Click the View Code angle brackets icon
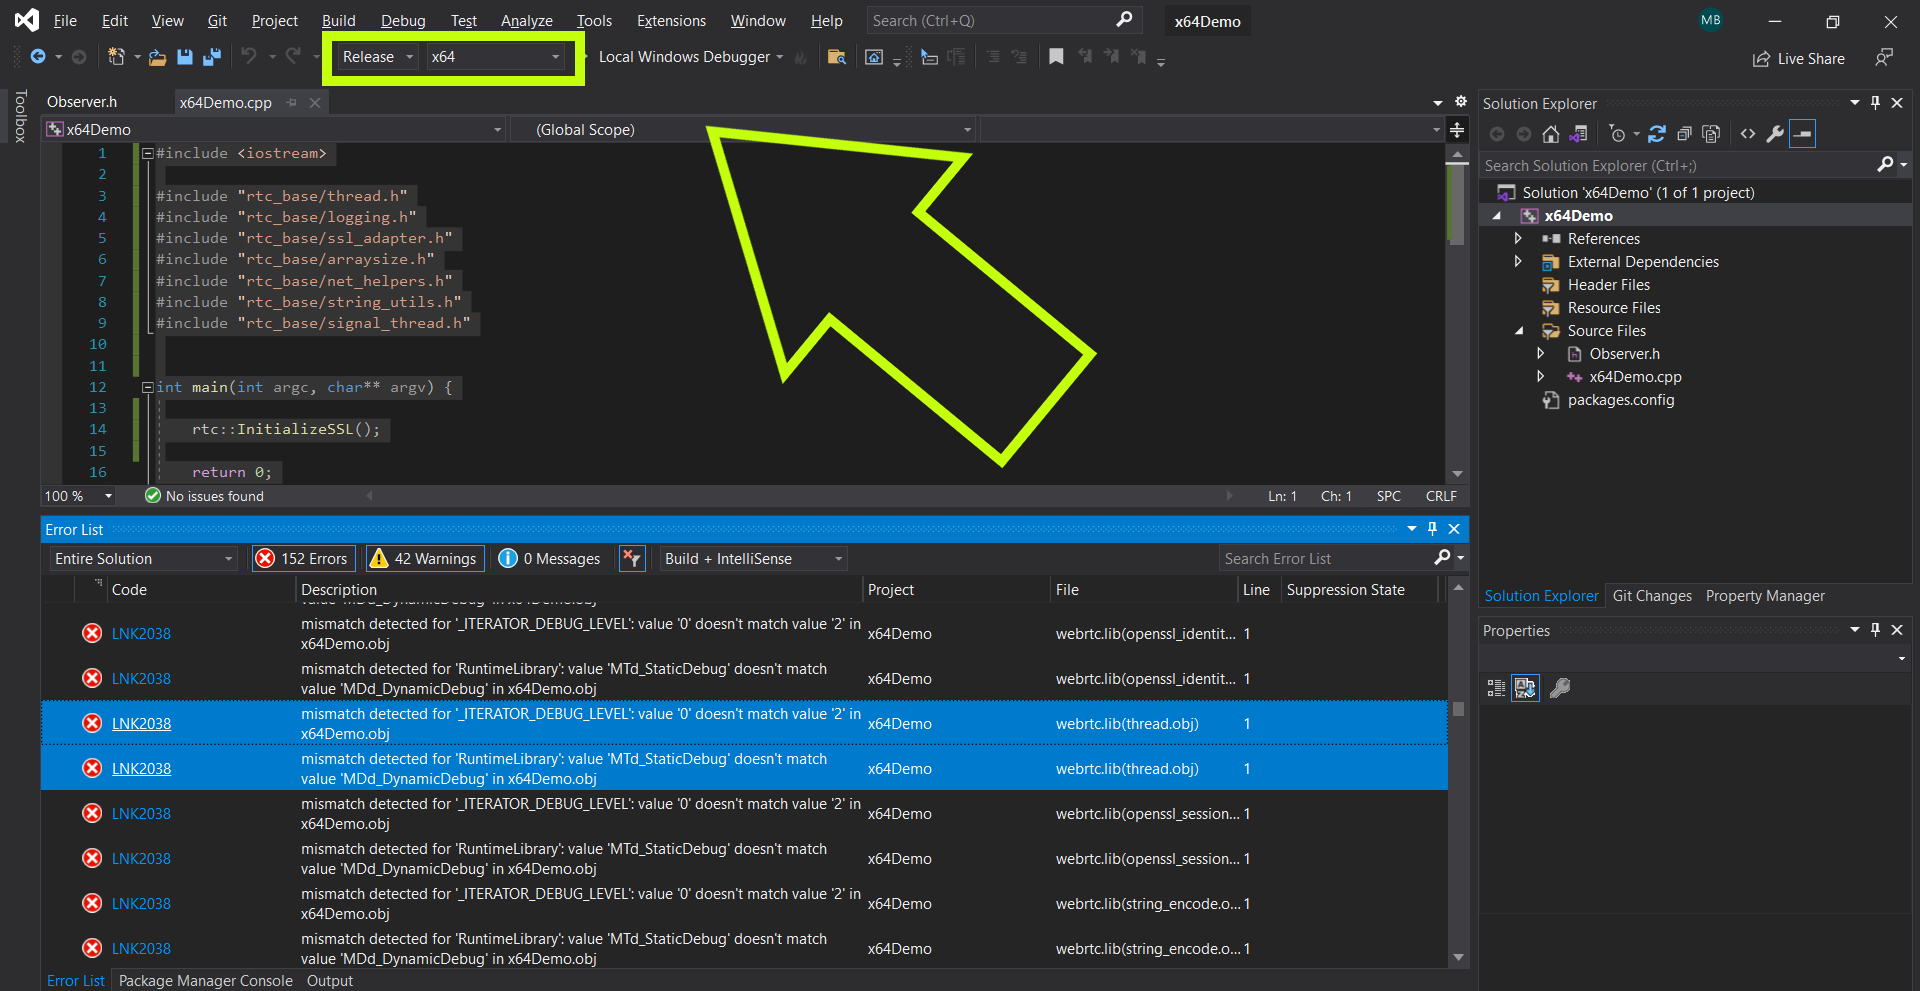Screen dimensions: 1920x991 [x=1748, y=134]
